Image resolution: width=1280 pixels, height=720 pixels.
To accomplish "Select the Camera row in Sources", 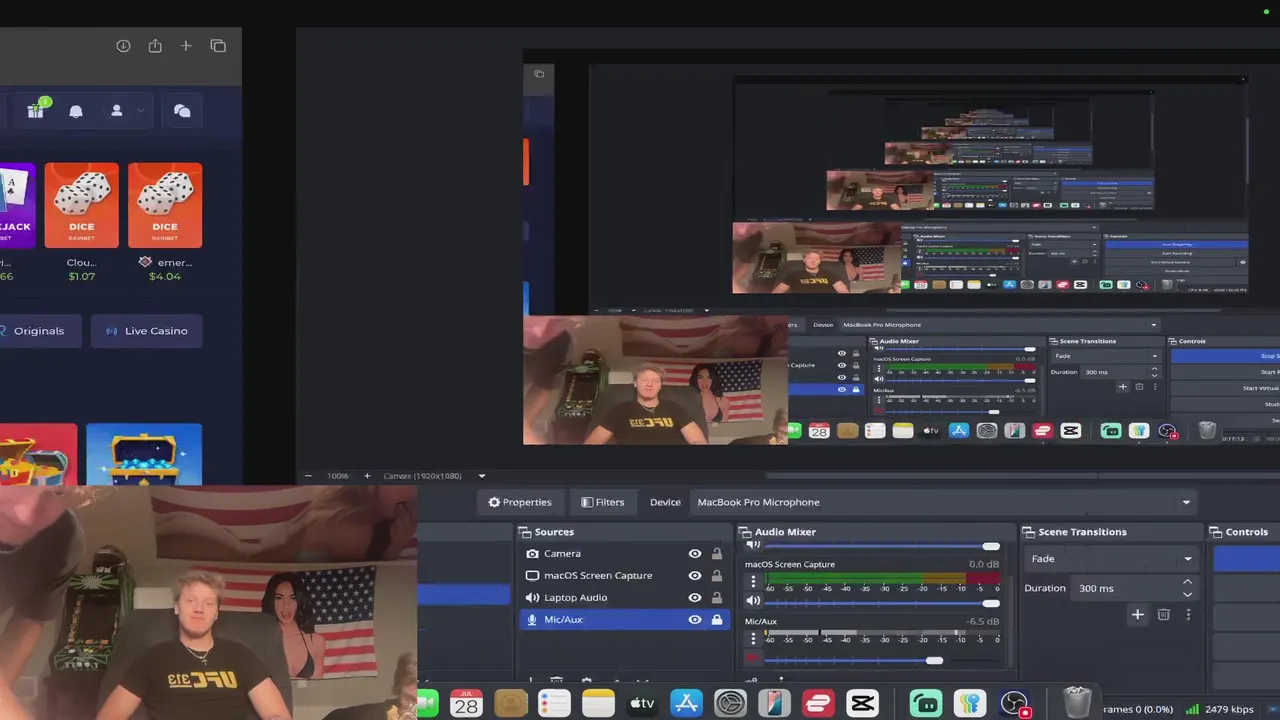I will pos(625,554).
